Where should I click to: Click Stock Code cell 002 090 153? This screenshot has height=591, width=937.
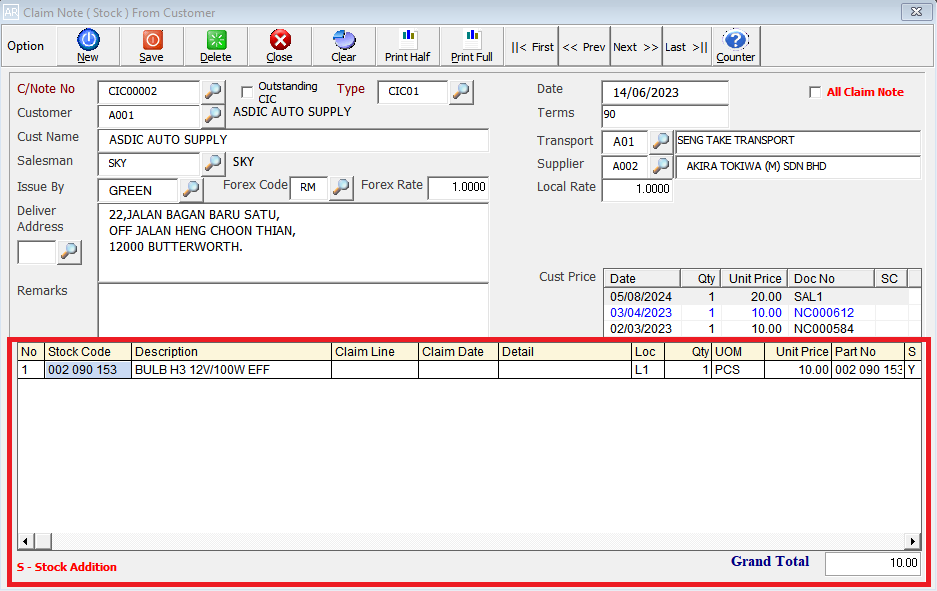coord(88,370)
